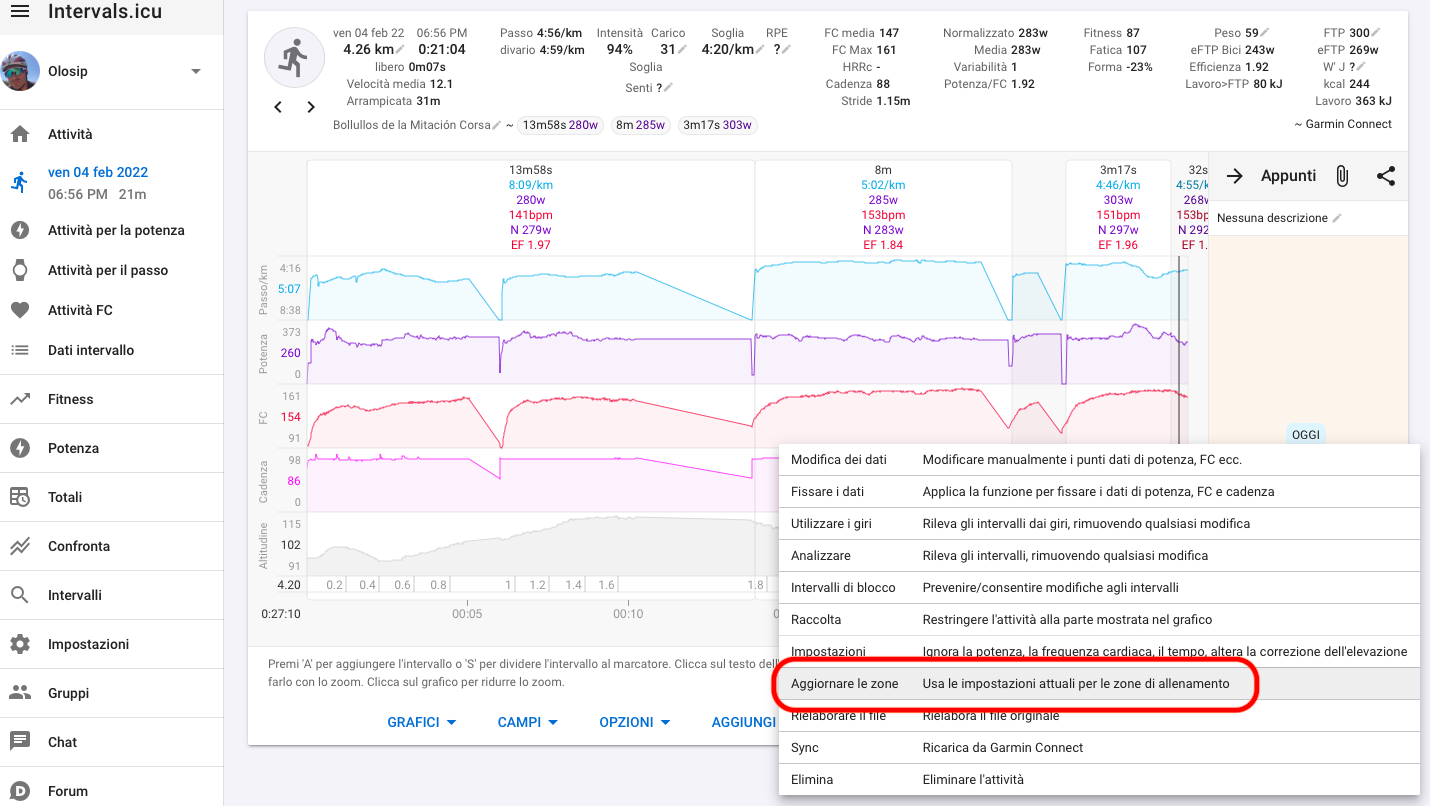Click the AGGIUNGI button

coord(743,722)
